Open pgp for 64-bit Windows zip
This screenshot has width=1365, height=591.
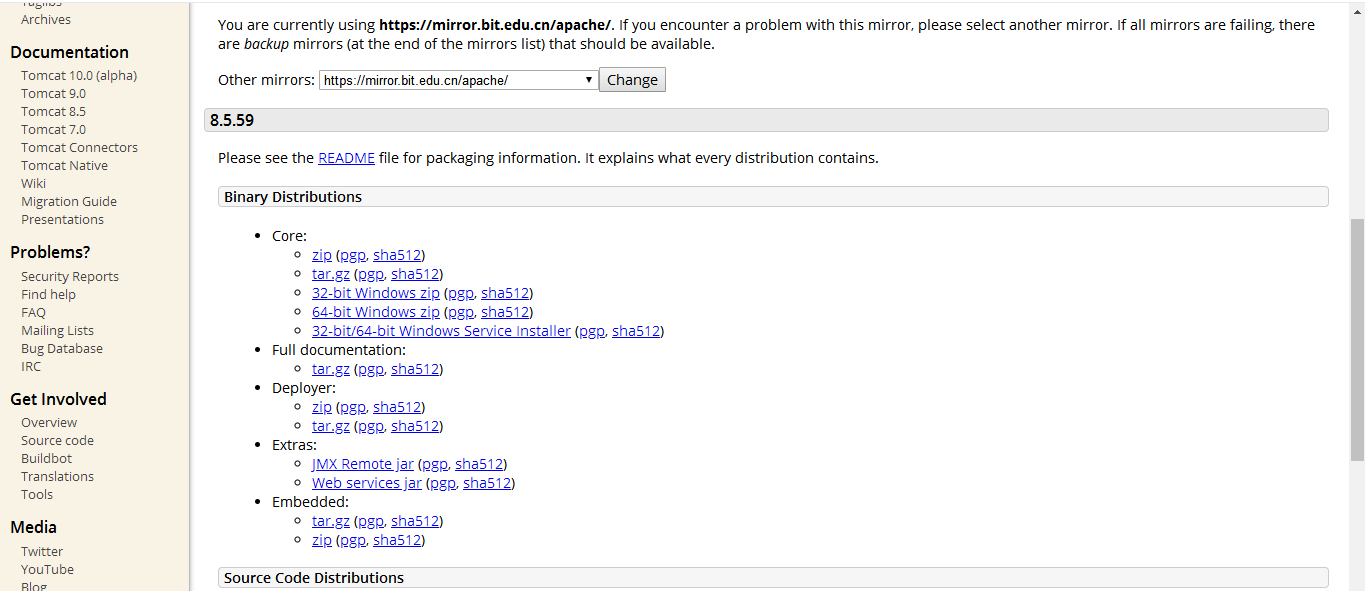(460, 312)
